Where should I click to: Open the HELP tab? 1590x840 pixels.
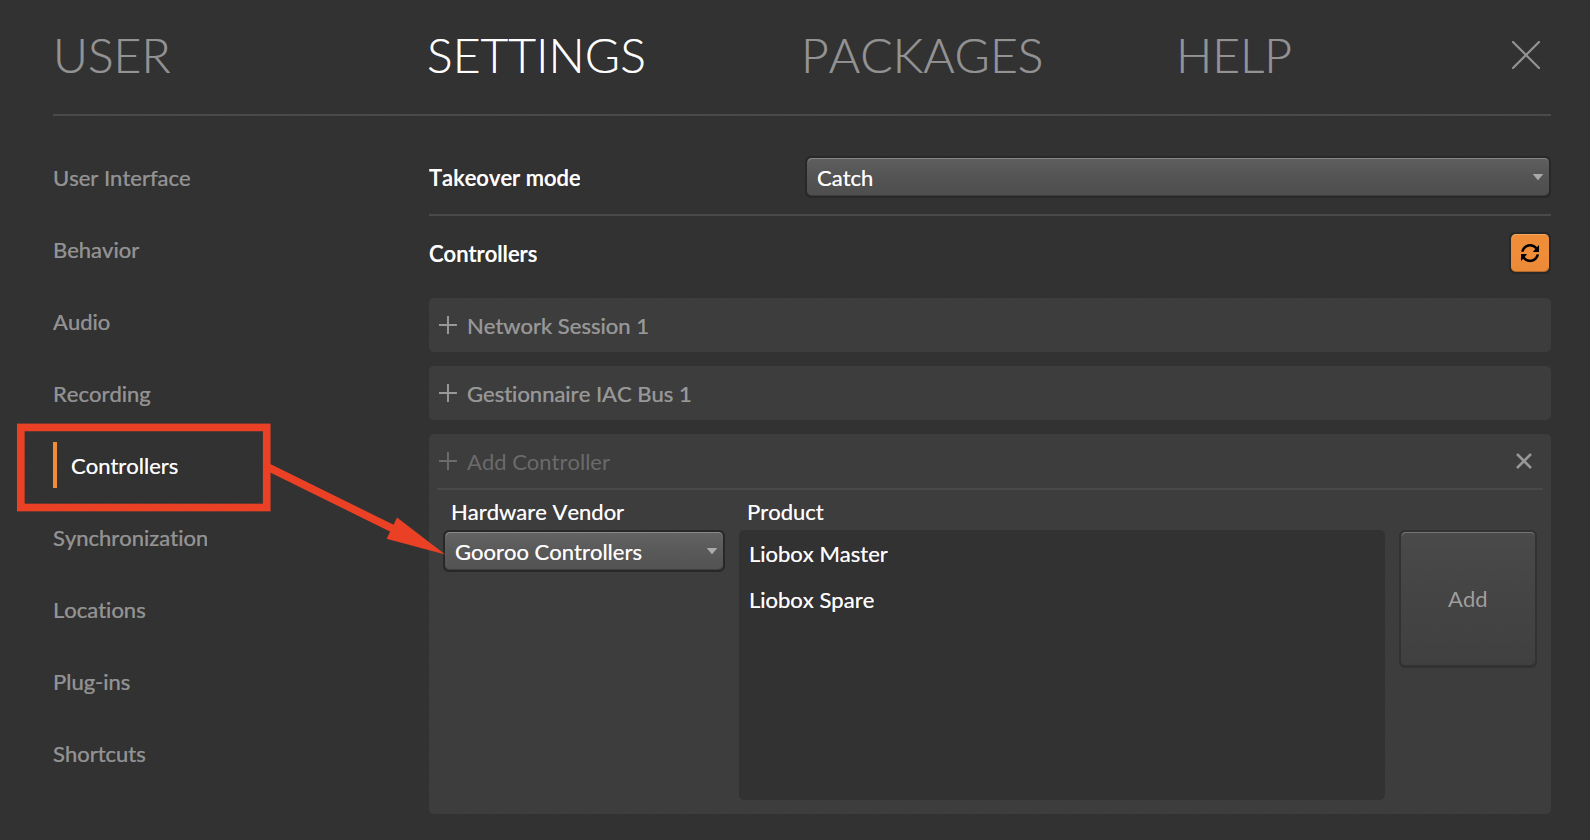click(x=1234, y=56)
